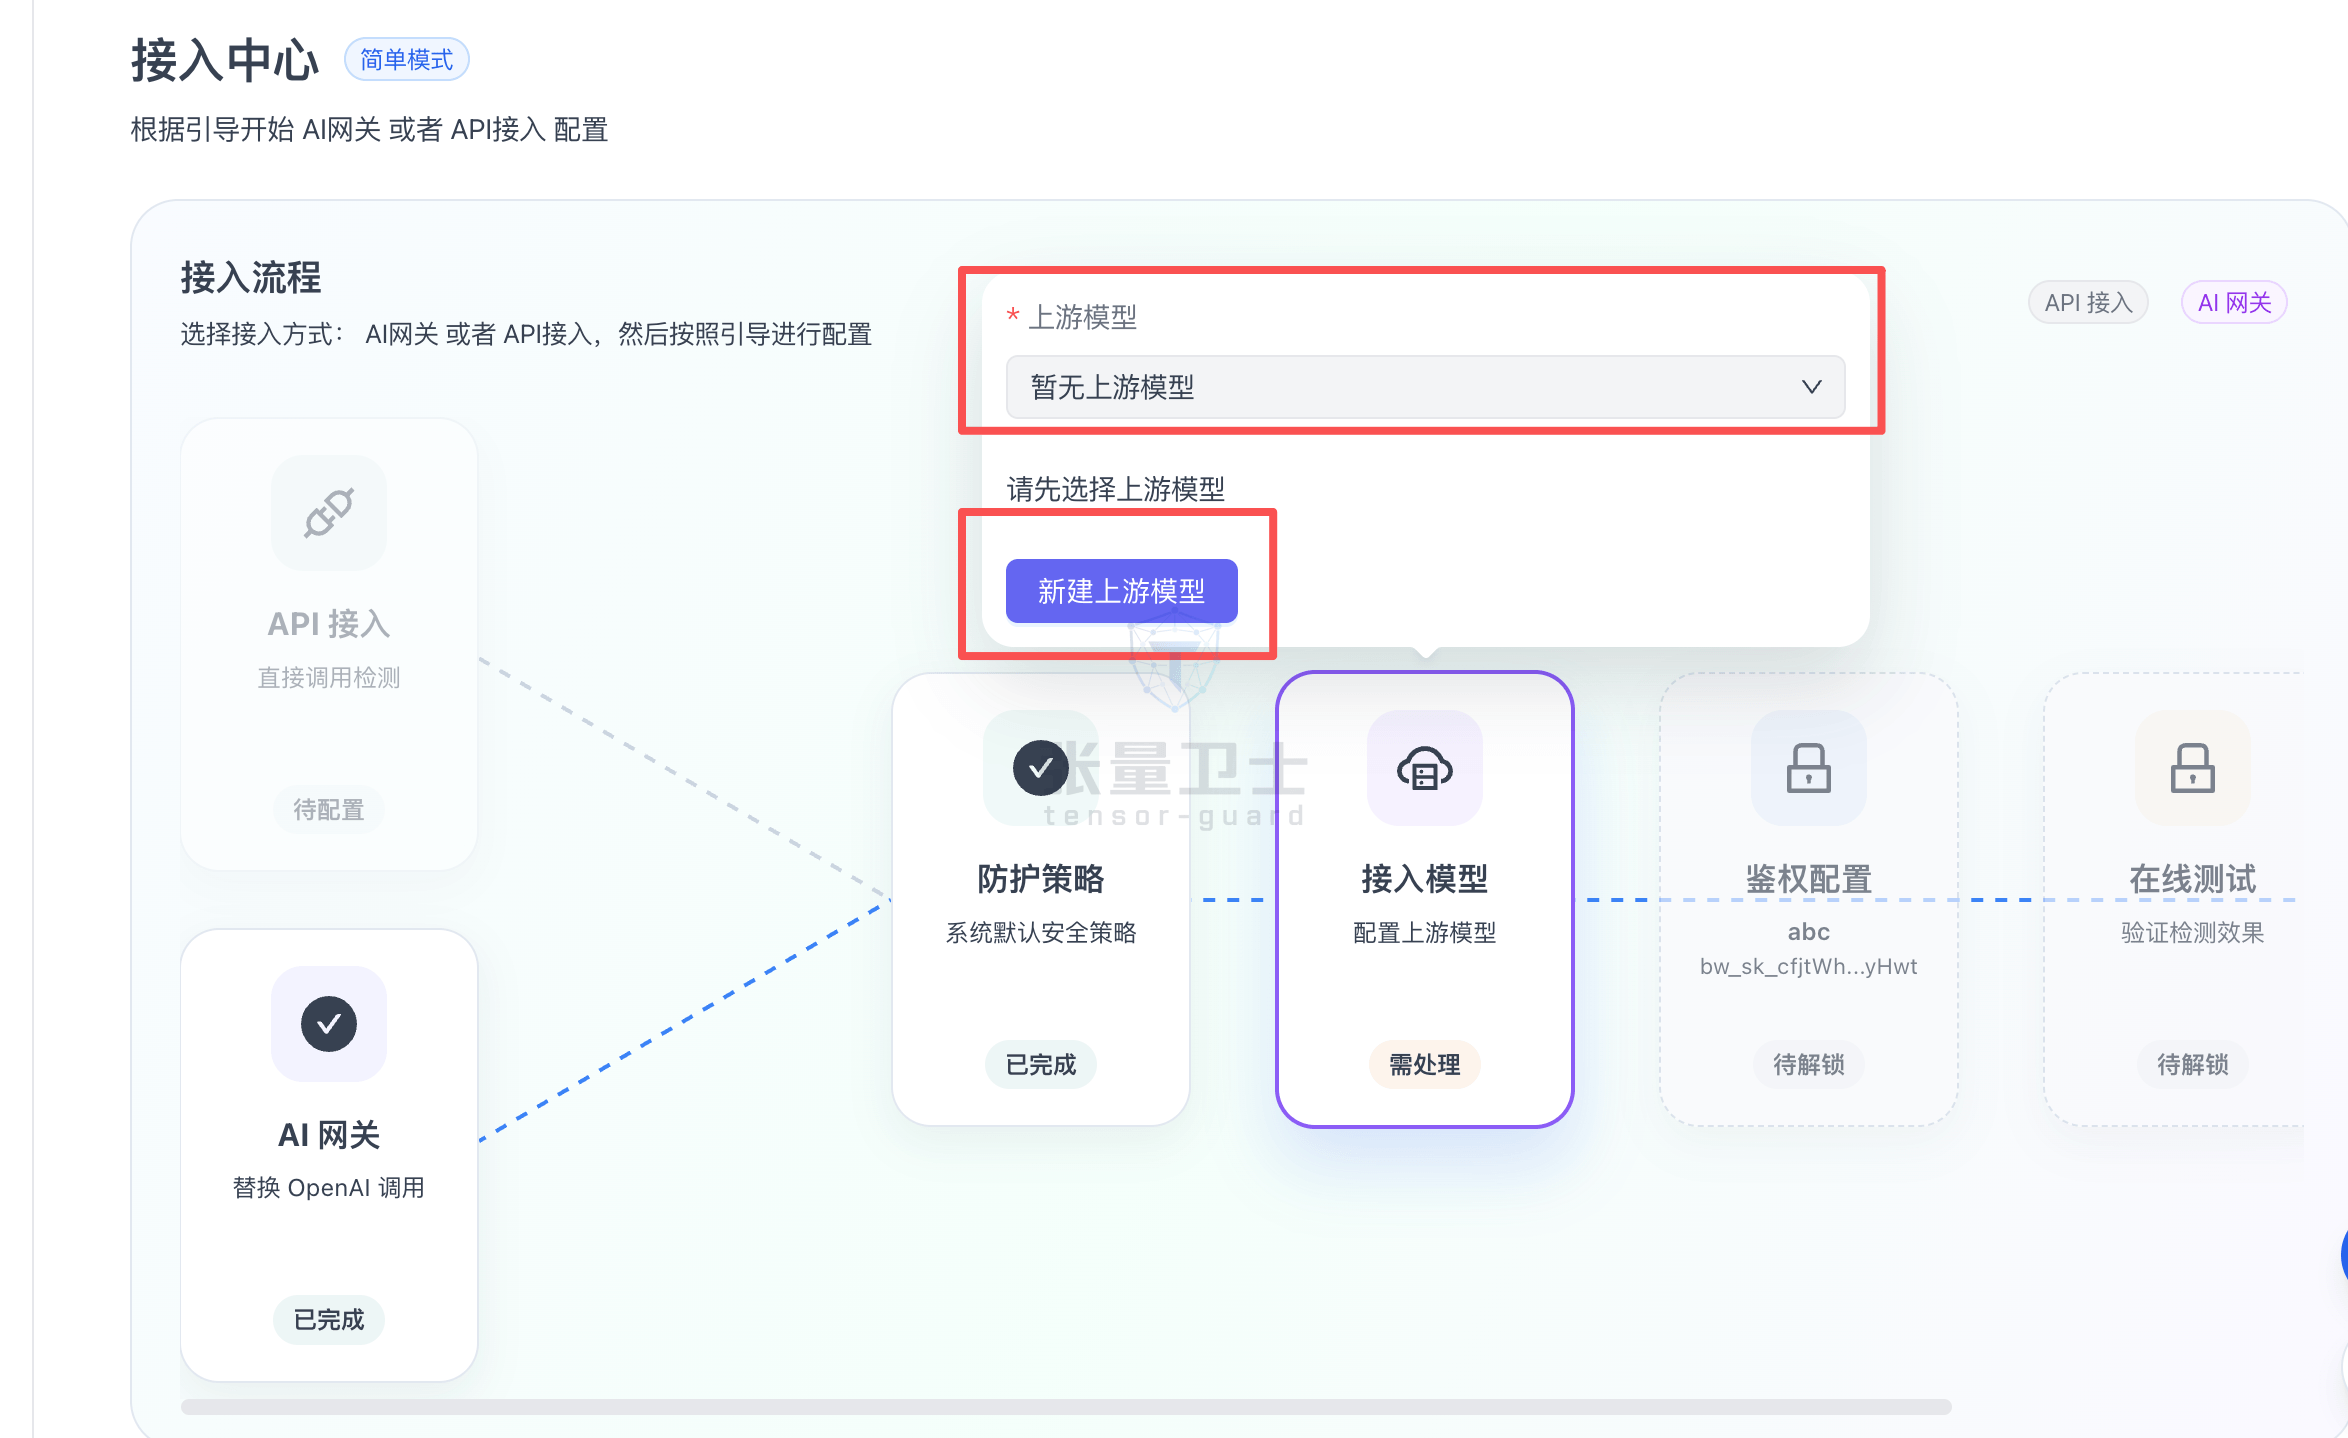
Task: Select the 防护策略 card title
Action: 1041,879
